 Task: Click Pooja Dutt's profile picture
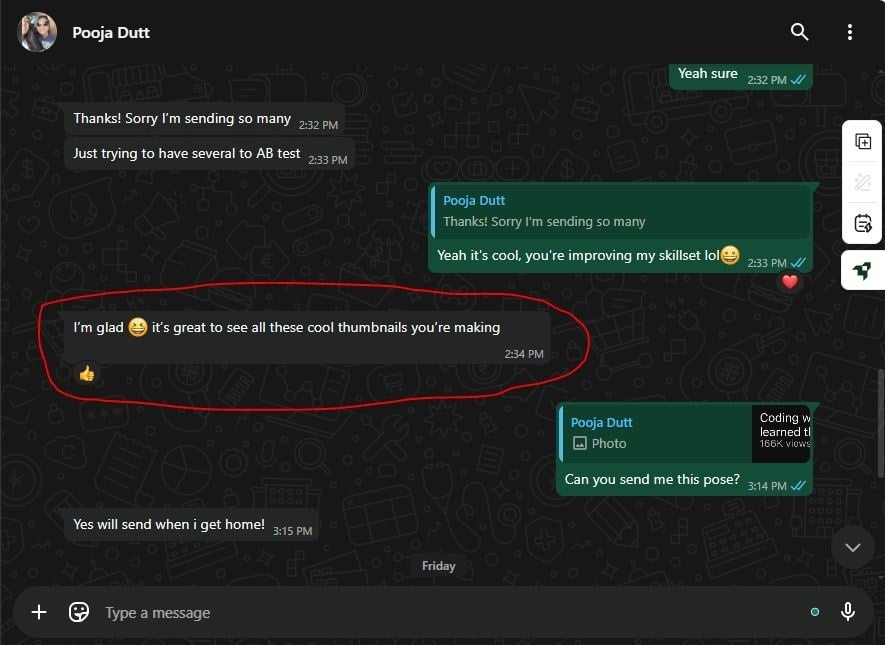click(37, 32)
